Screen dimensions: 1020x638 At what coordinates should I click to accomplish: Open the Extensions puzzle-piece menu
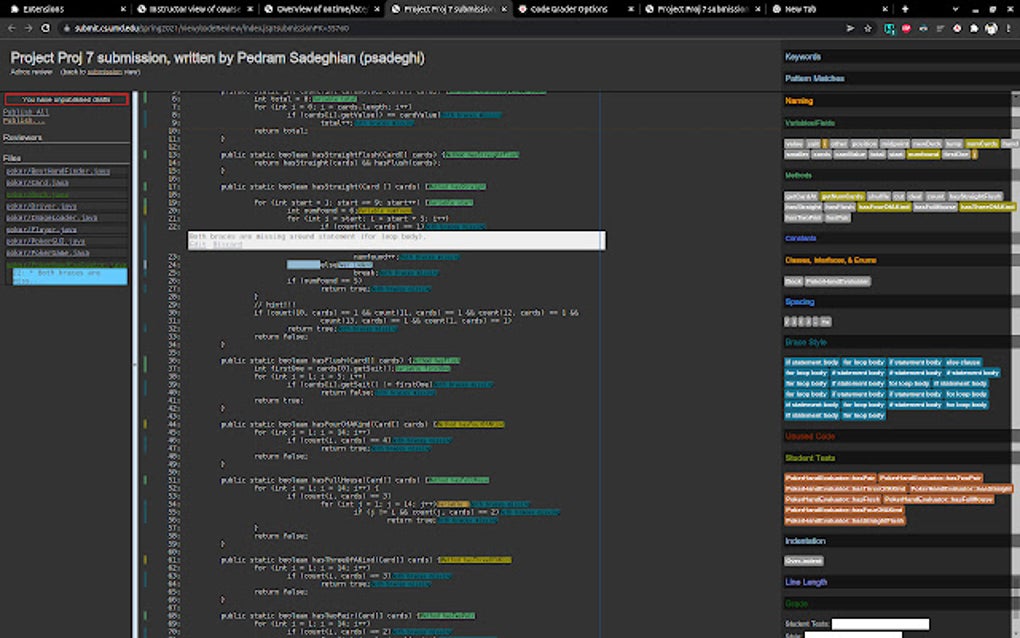tap(973, 29)
